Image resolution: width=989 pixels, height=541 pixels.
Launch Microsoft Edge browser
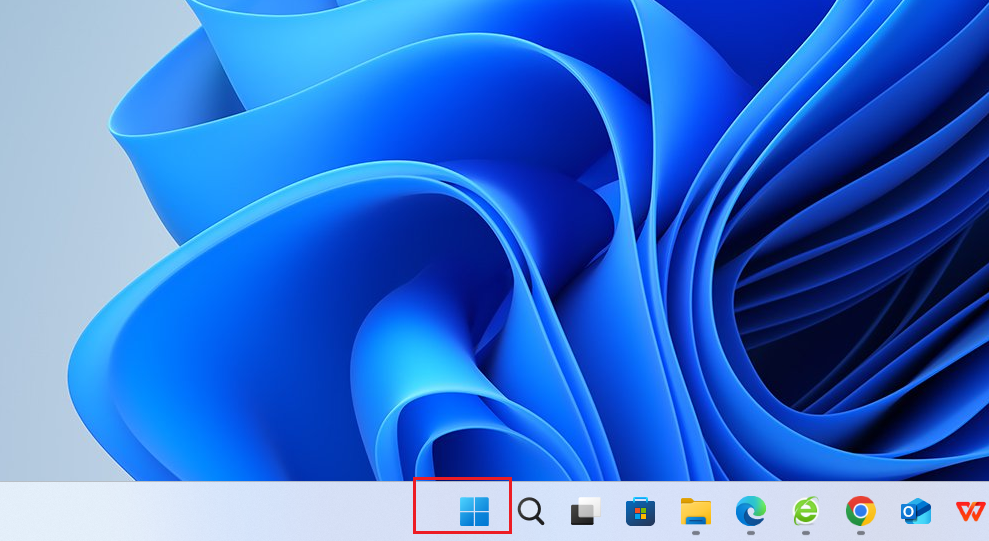750,511
